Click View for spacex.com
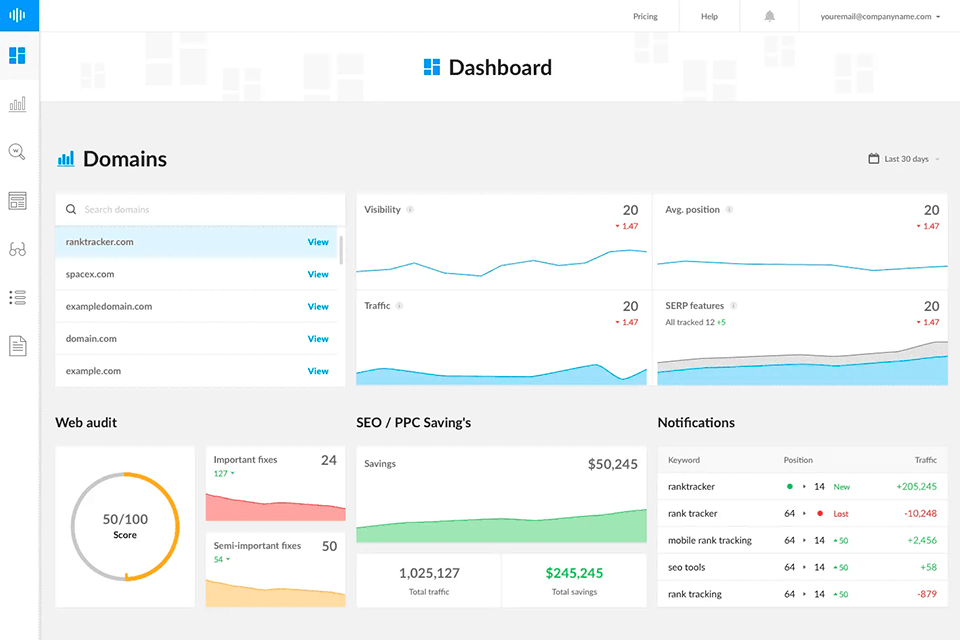 (x=318, y=274)
